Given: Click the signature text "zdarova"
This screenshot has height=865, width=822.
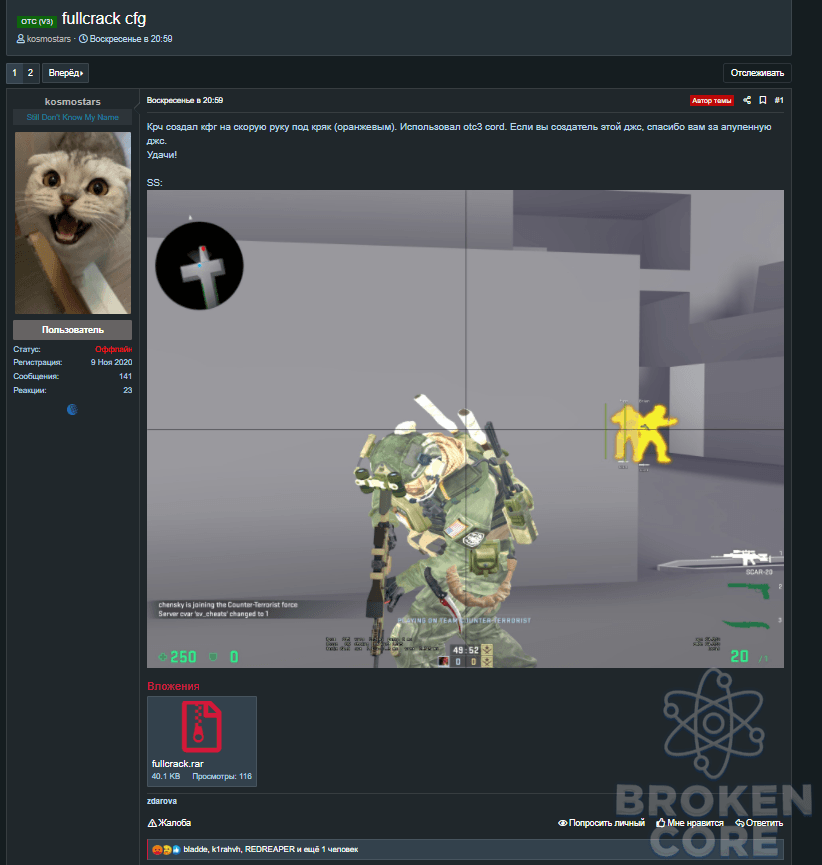Looking at the screenshot, I should click(x=162, y=801).
